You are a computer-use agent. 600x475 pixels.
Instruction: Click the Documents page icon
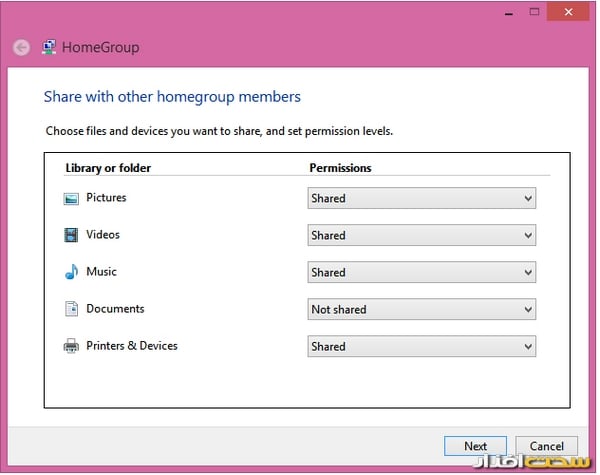pyautogui.click(x=71, y=309)
